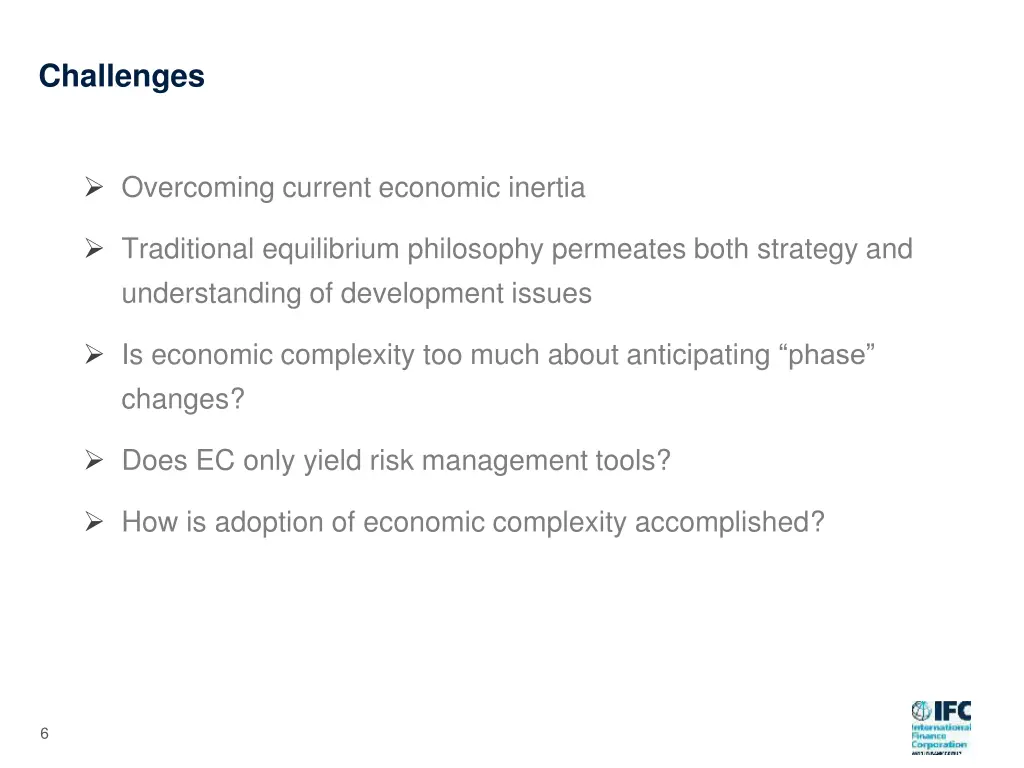Click the arrow bullet before 'How is adoption'
This screenshot has height=768, width=1024.
[94, 522]
